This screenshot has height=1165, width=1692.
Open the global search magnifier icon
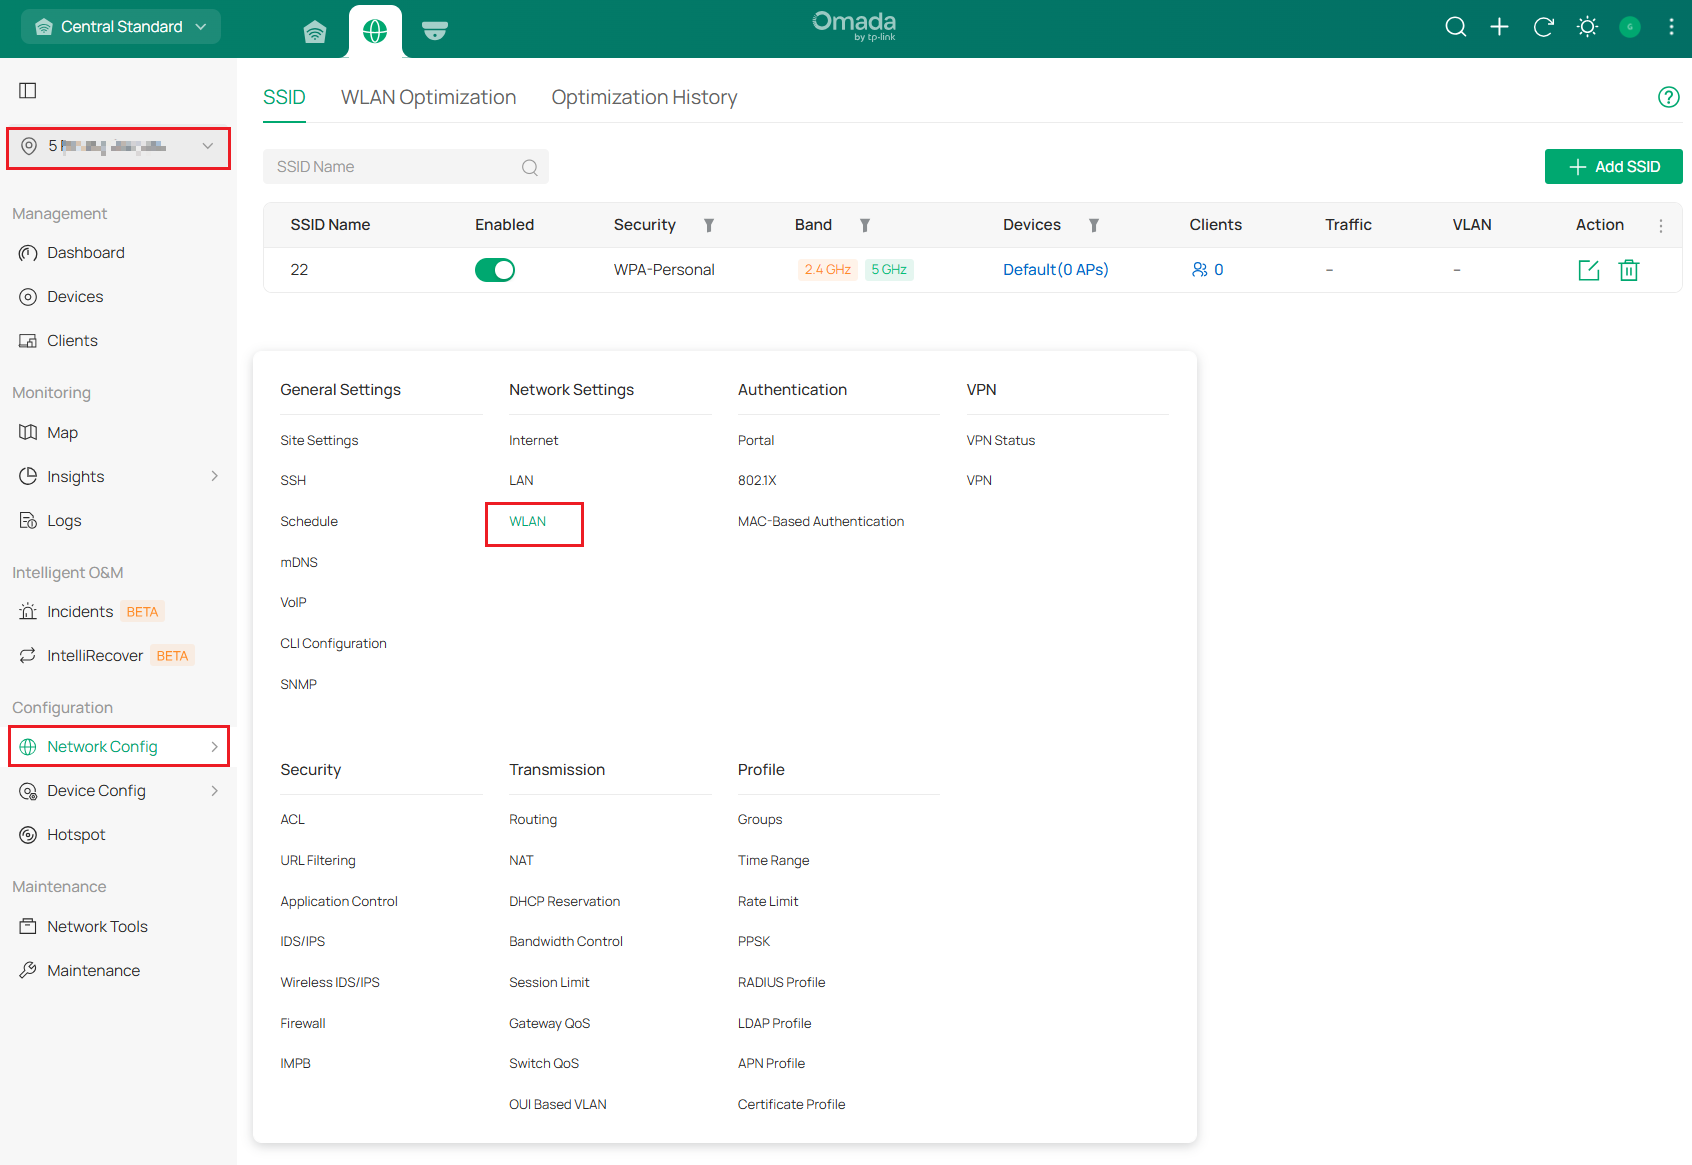tap(1456, 27)
